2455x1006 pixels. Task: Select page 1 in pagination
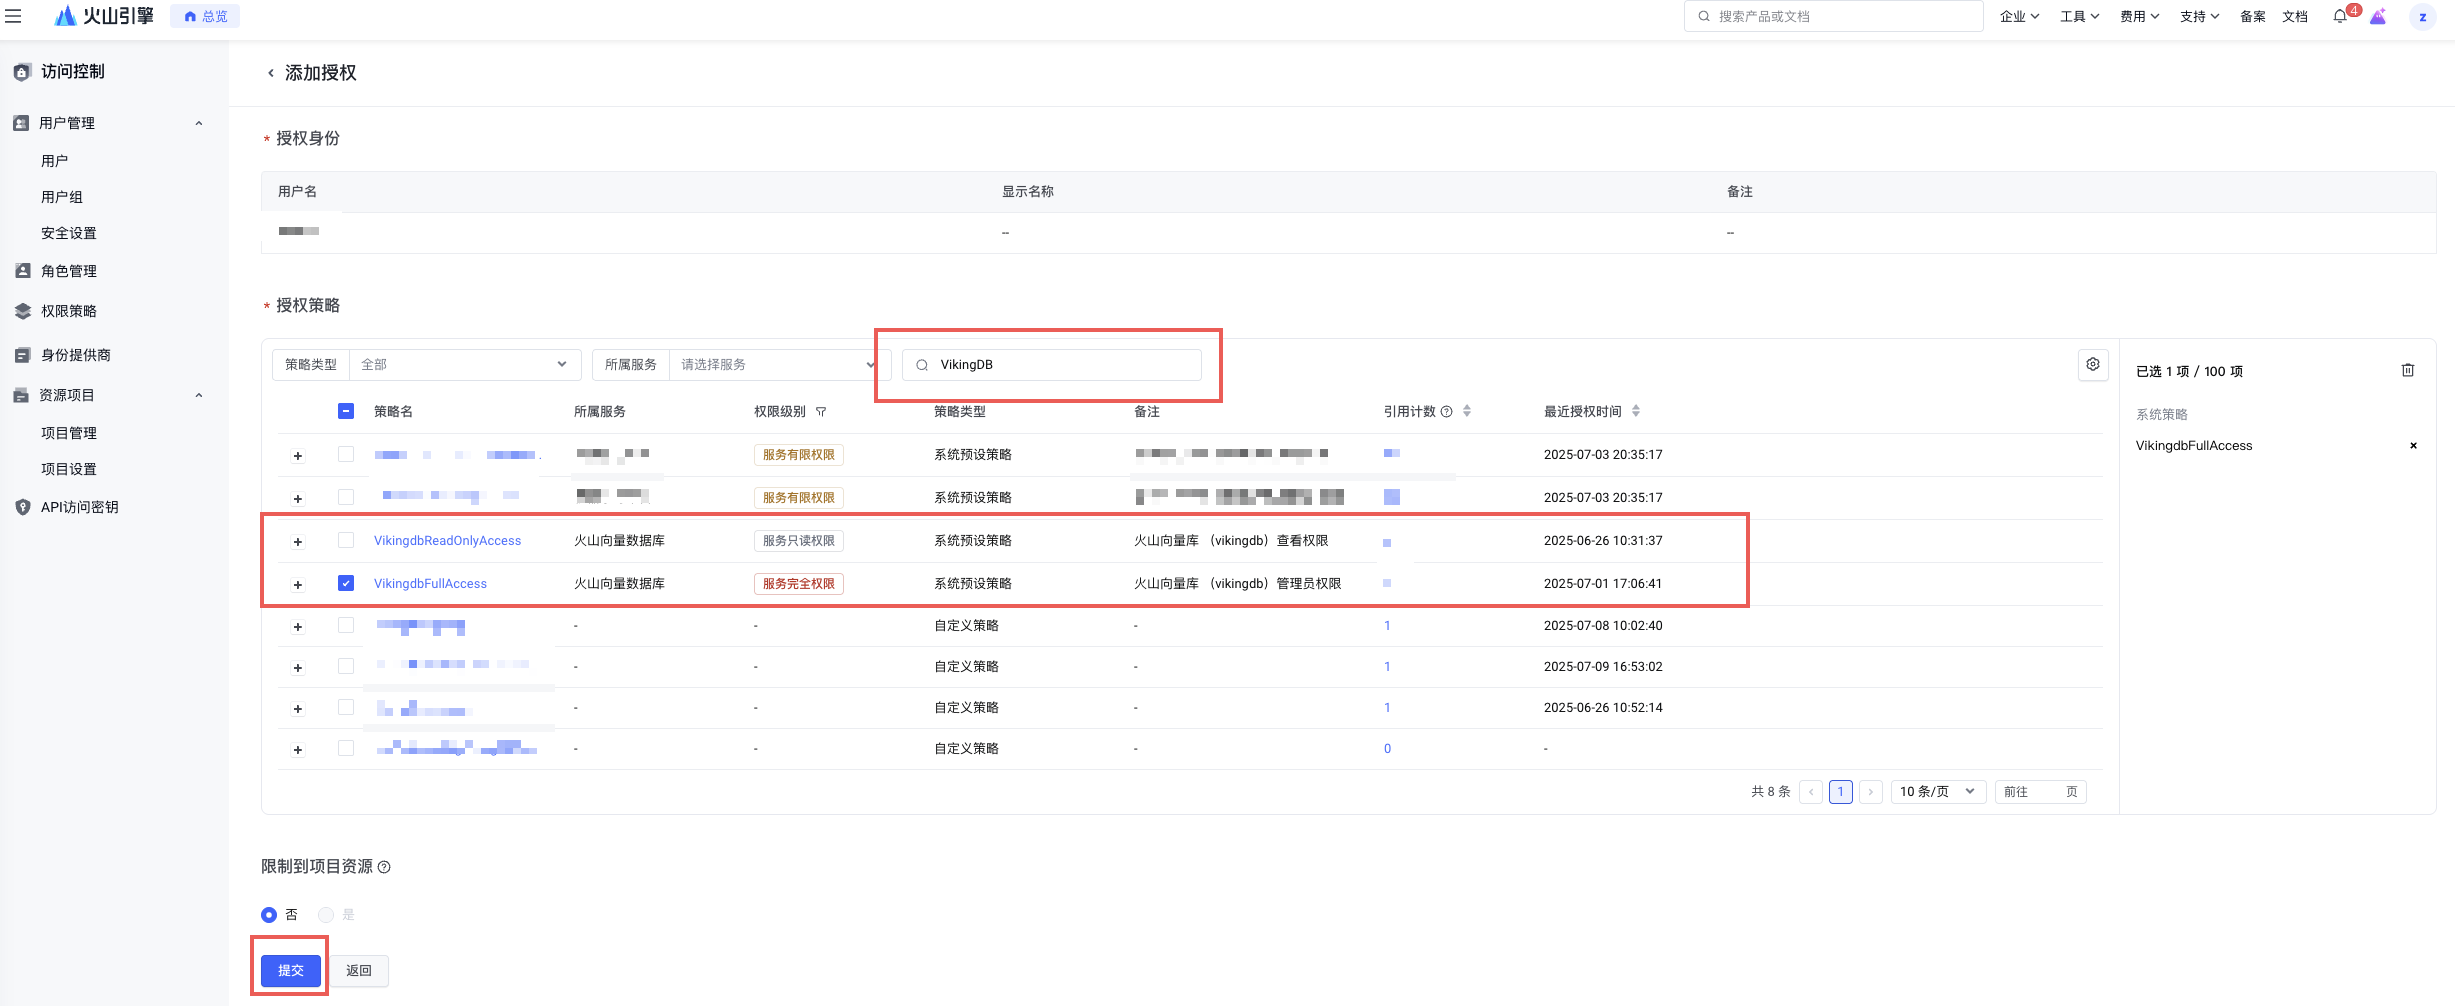click(1841, 792)
